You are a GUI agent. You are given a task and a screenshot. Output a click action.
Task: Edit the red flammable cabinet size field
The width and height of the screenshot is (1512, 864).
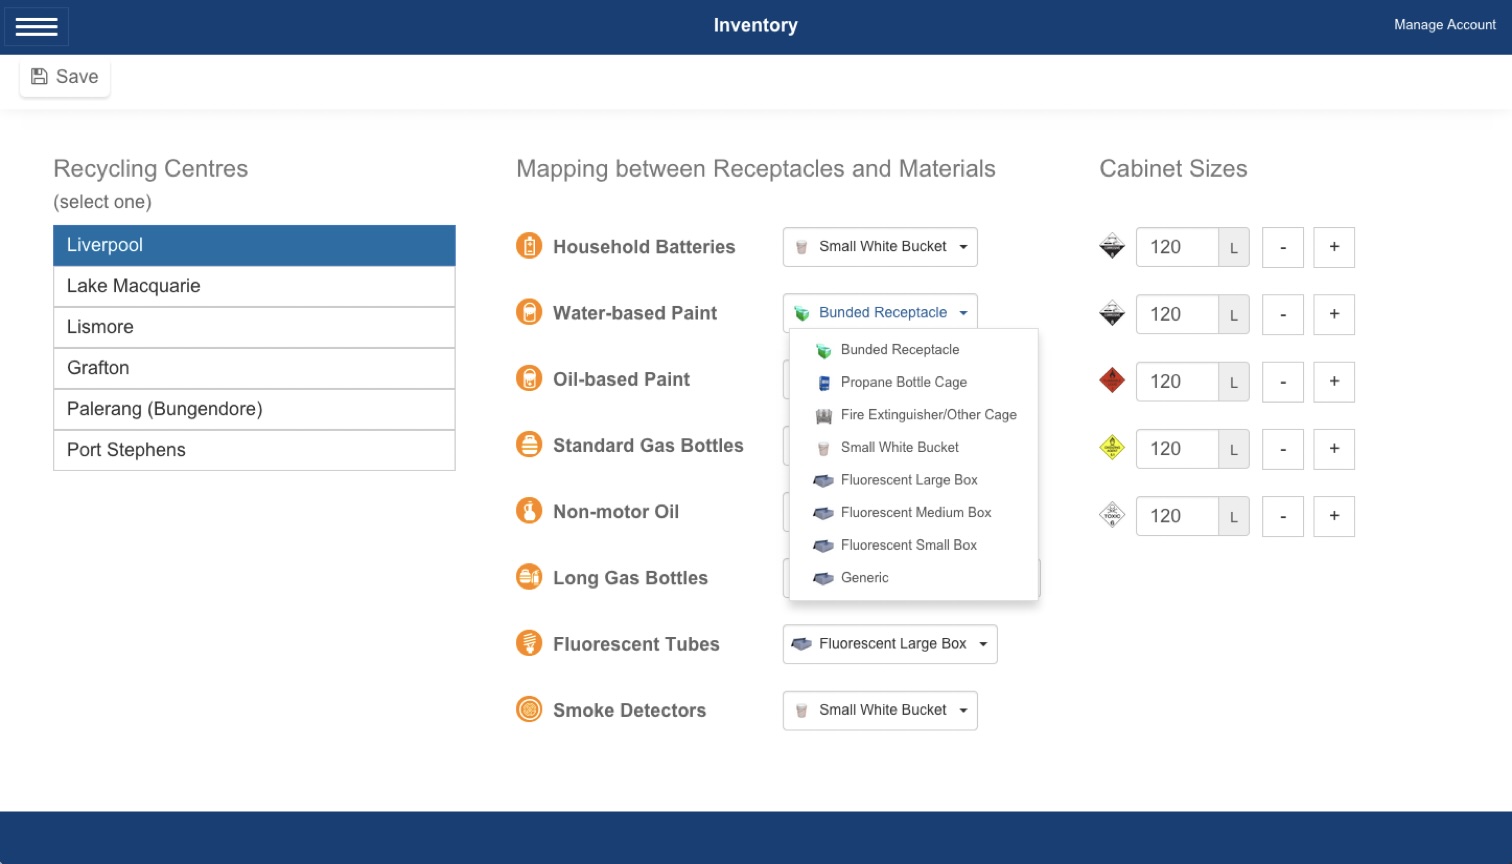1177,381
